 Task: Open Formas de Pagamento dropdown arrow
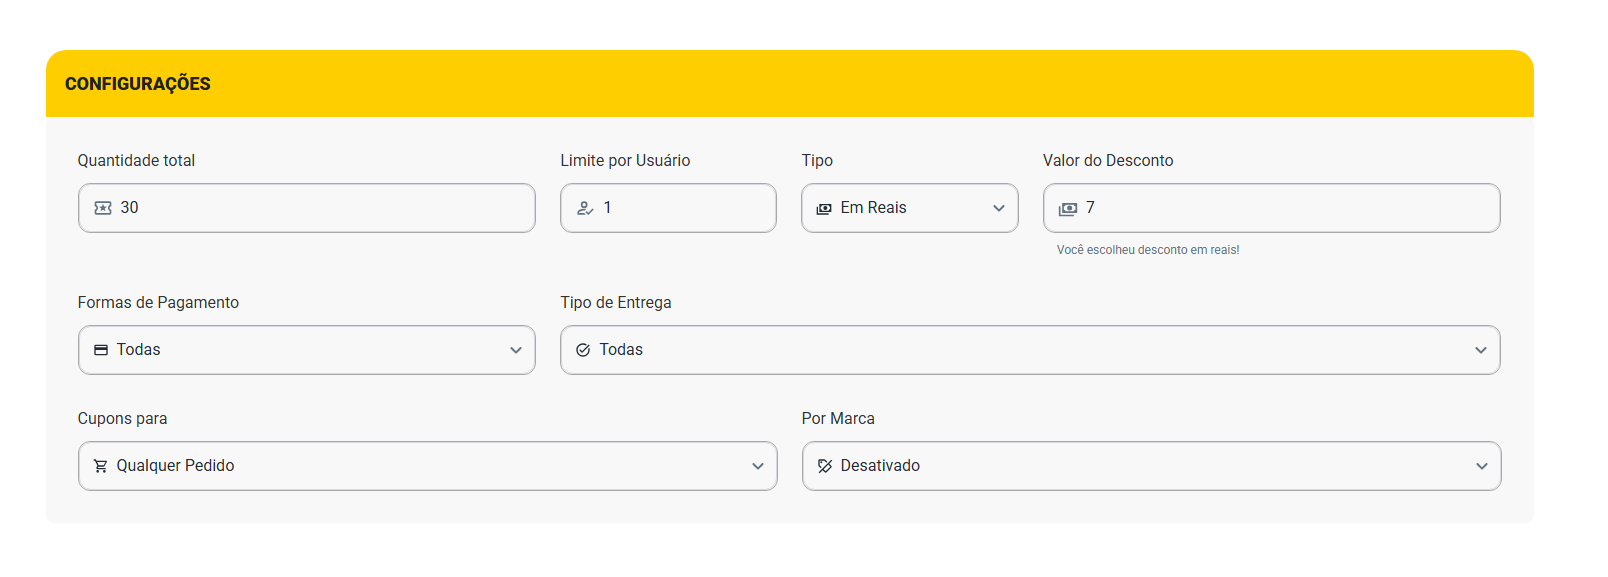pyautogui.click(x=516, y=350)
